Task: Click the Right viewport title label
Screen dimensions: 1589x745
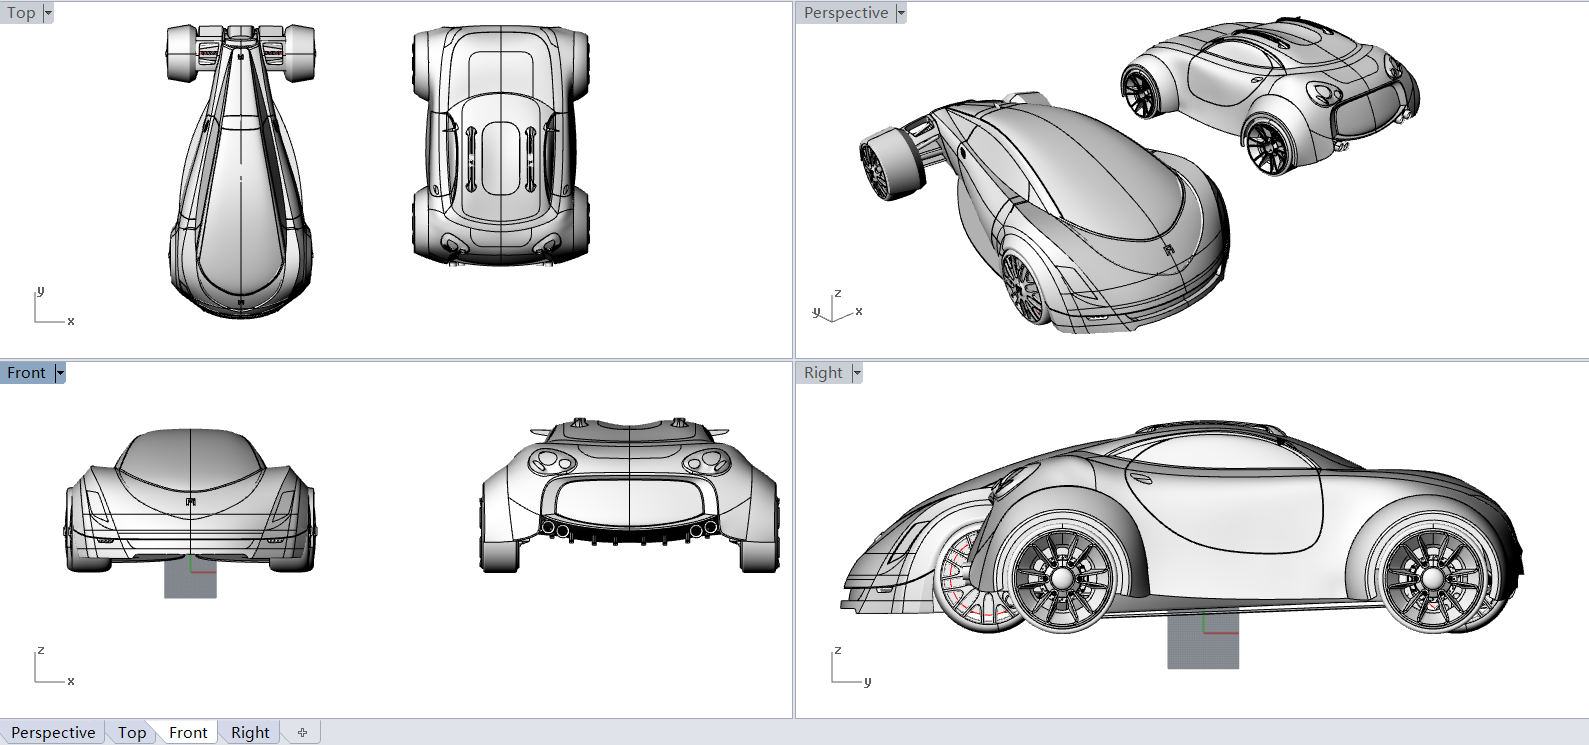Action: click(823, 373)
